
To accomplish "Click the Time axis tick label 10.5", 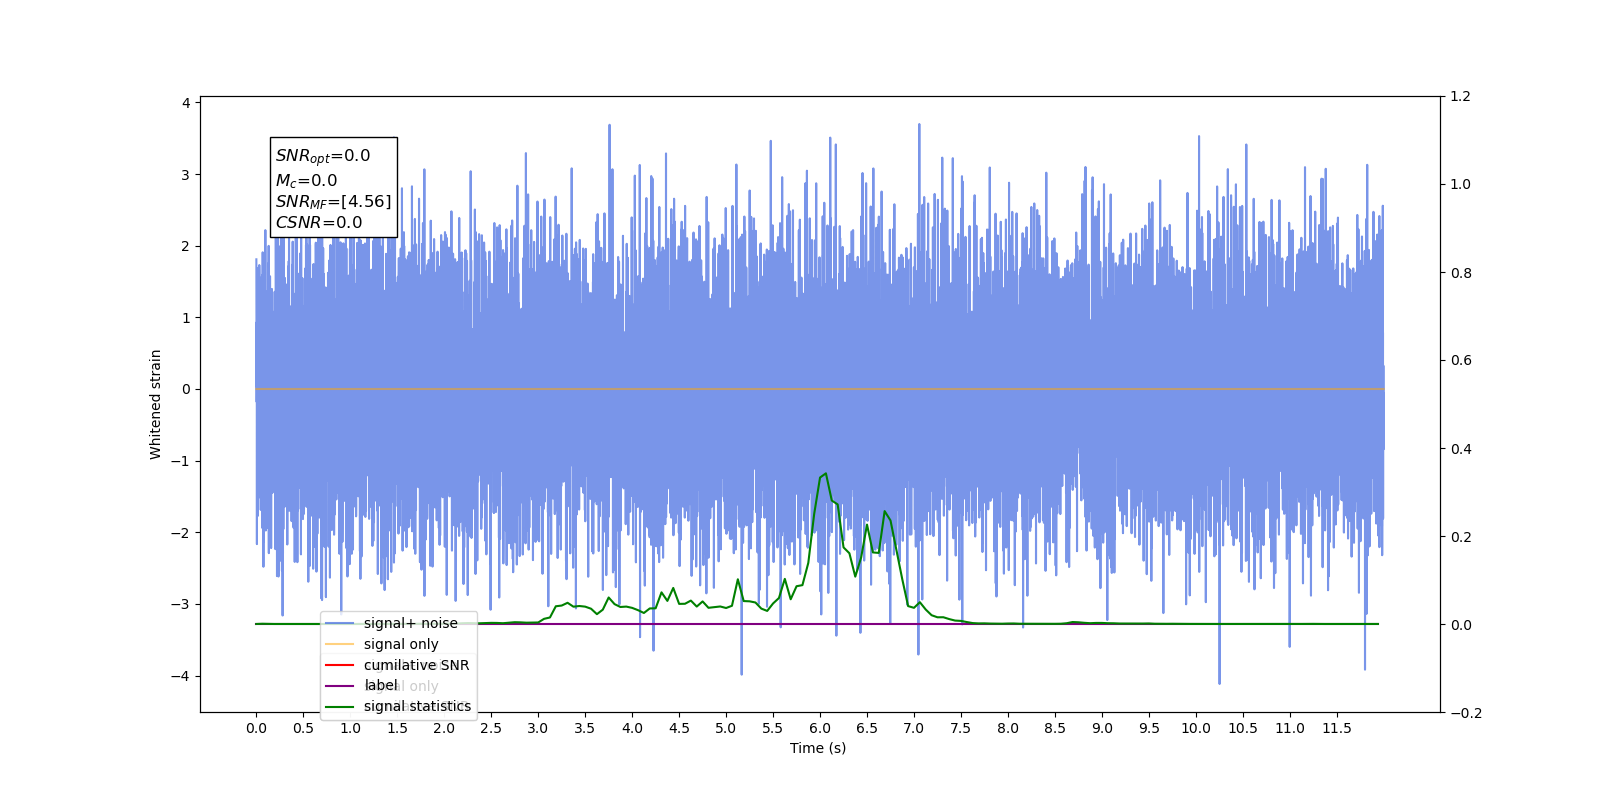I will pyautogui.click(x=1243, y=728).
